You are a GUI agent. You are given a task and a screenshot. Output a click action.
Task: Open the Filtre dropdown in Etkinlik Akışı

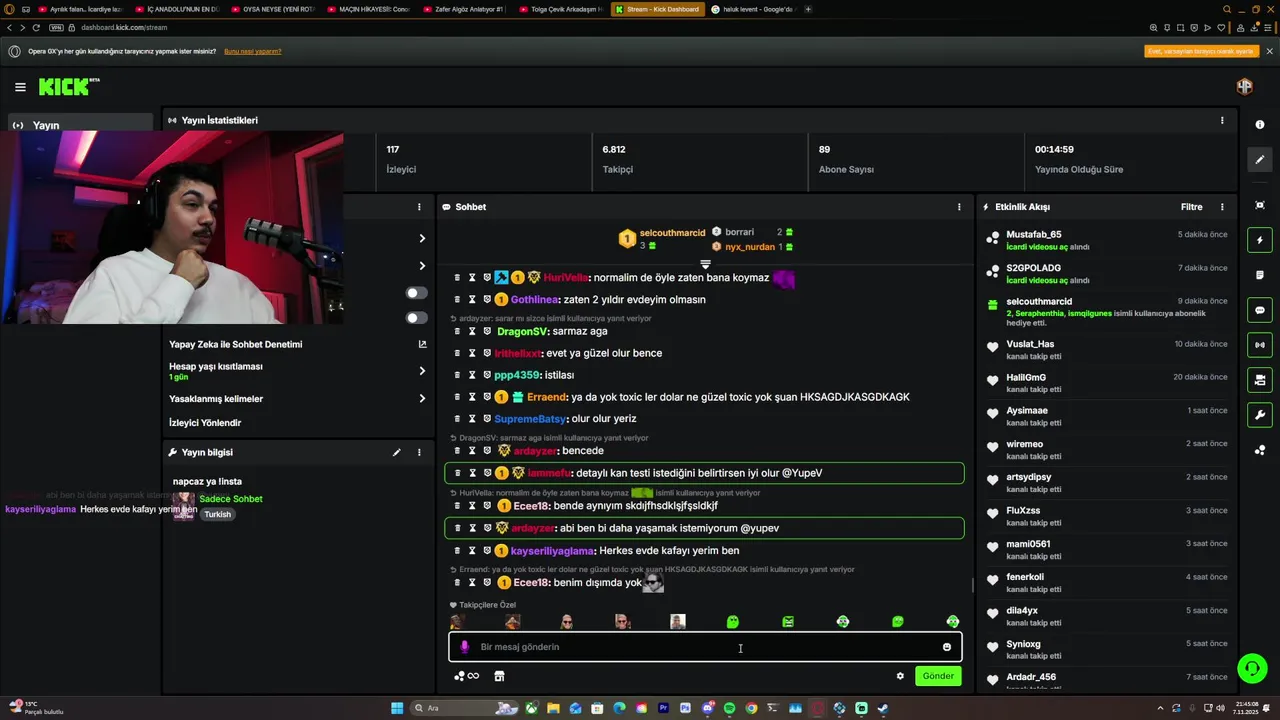(x=1192, y=207)
